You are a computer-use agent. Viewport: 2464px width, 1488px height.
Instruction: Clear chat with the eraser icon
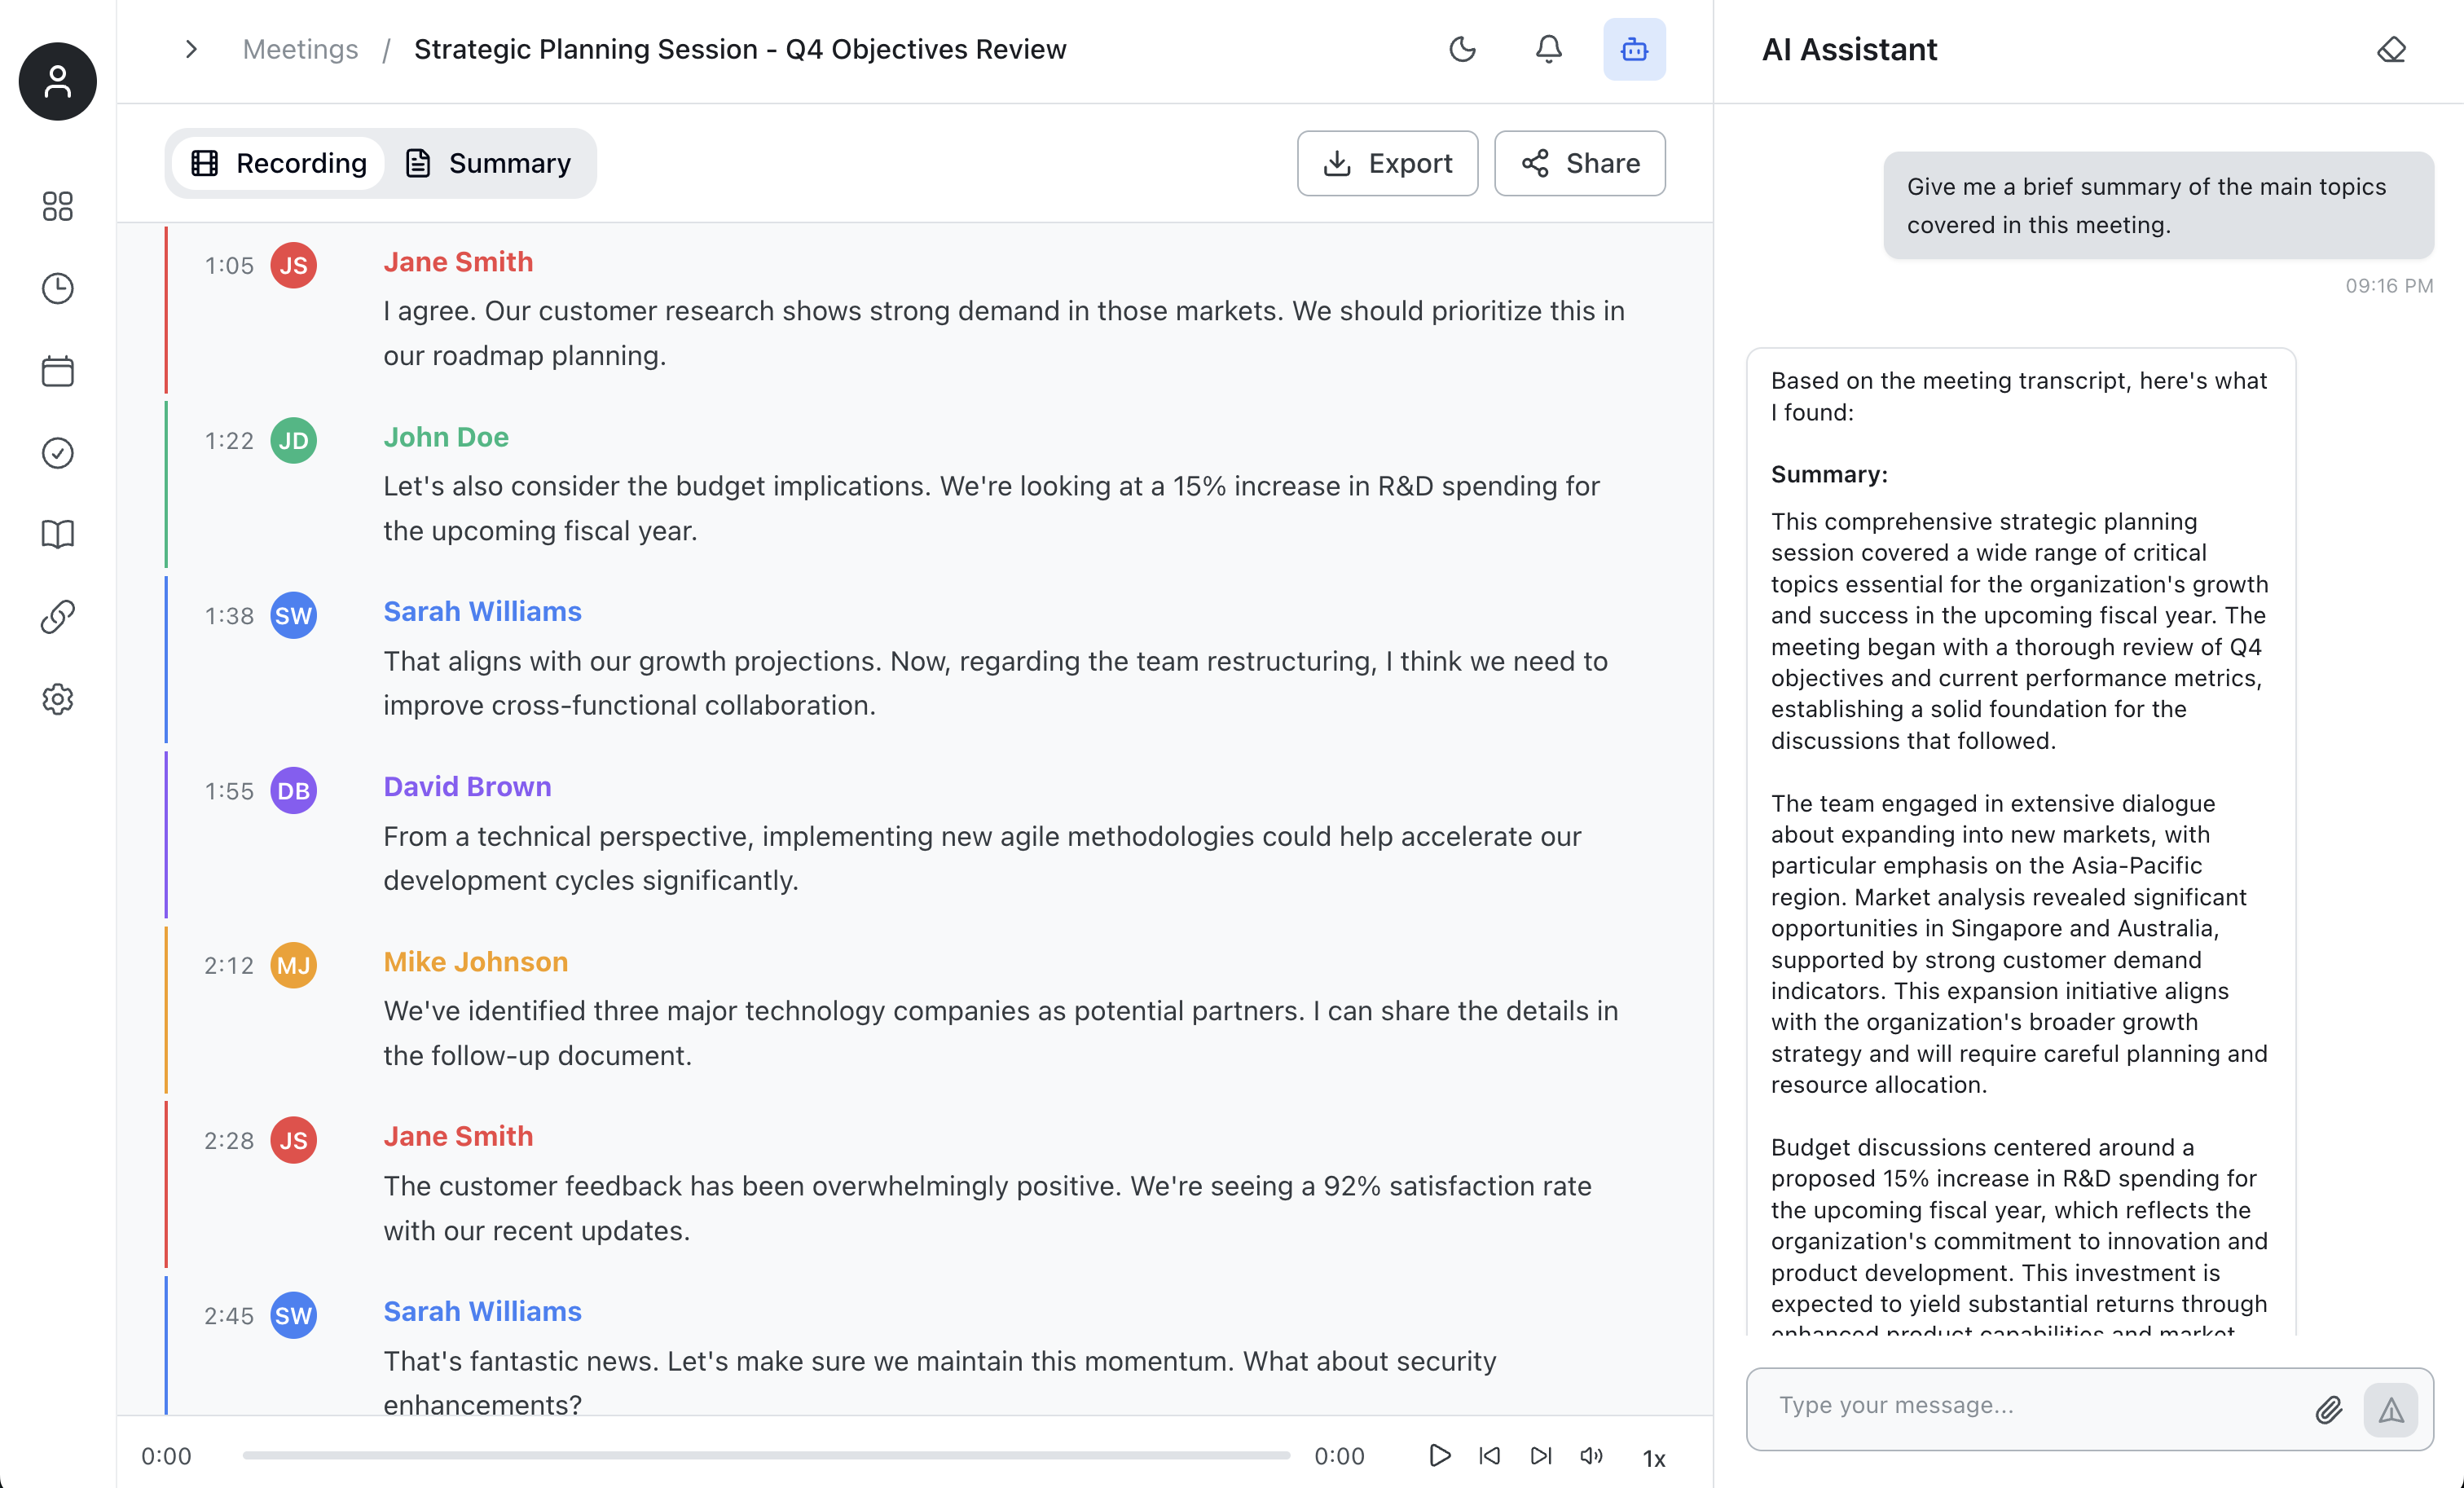pos(2391,49)
